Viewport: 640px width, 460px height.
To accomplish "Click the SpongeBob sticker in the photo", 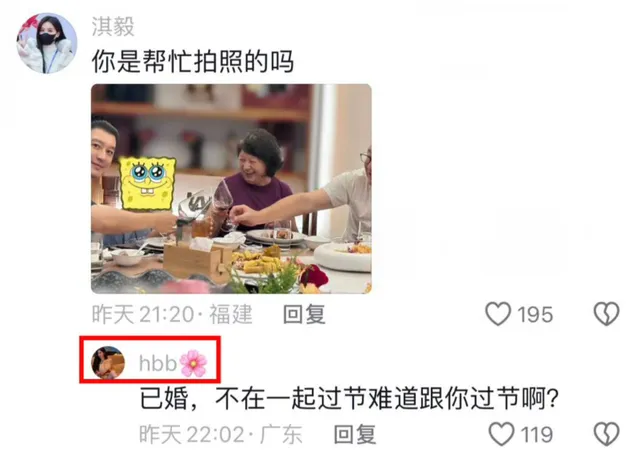I will tap(148, 184).
